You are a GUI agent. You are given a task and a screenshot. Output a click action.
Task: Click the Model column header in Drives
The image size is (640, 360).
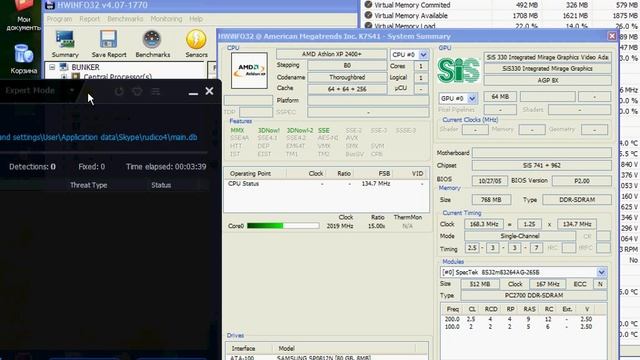tap(287, 348)
